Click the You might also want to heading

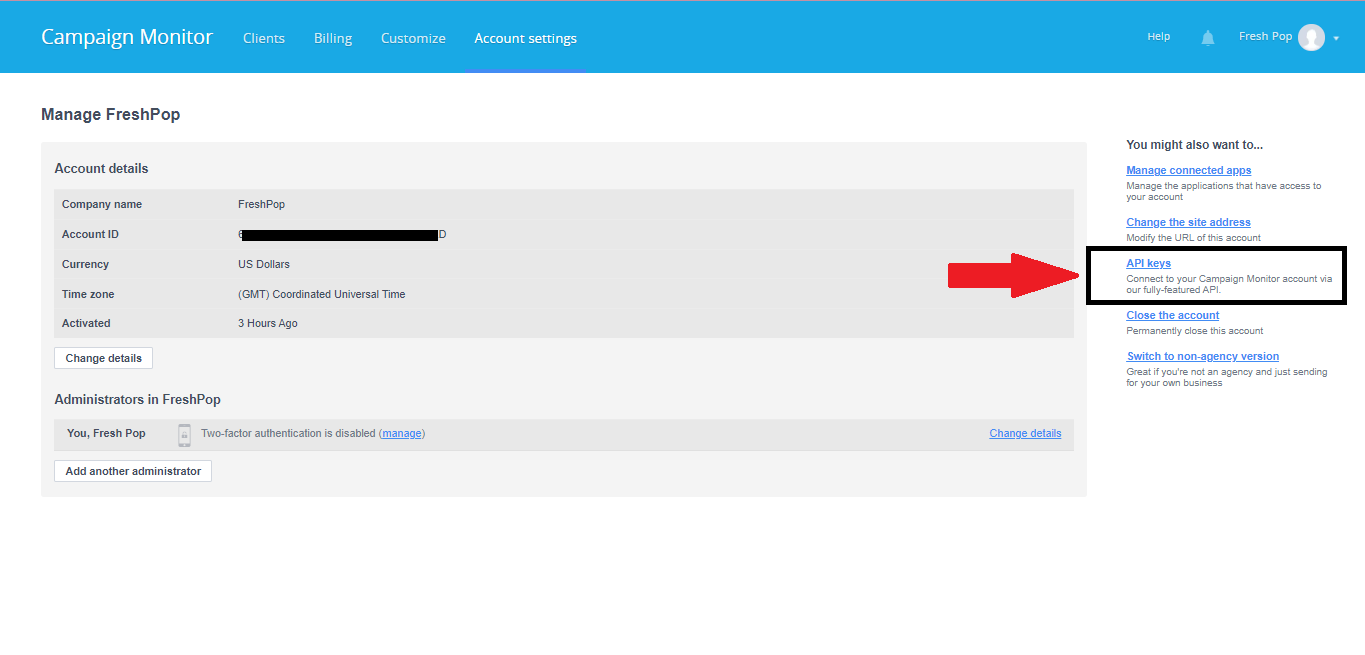(1194, 145)
